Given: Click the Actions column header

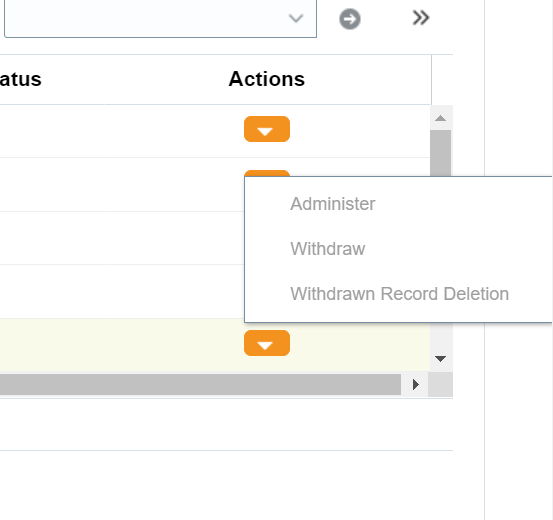Looking at the screenshot, I should click(267, 79).
